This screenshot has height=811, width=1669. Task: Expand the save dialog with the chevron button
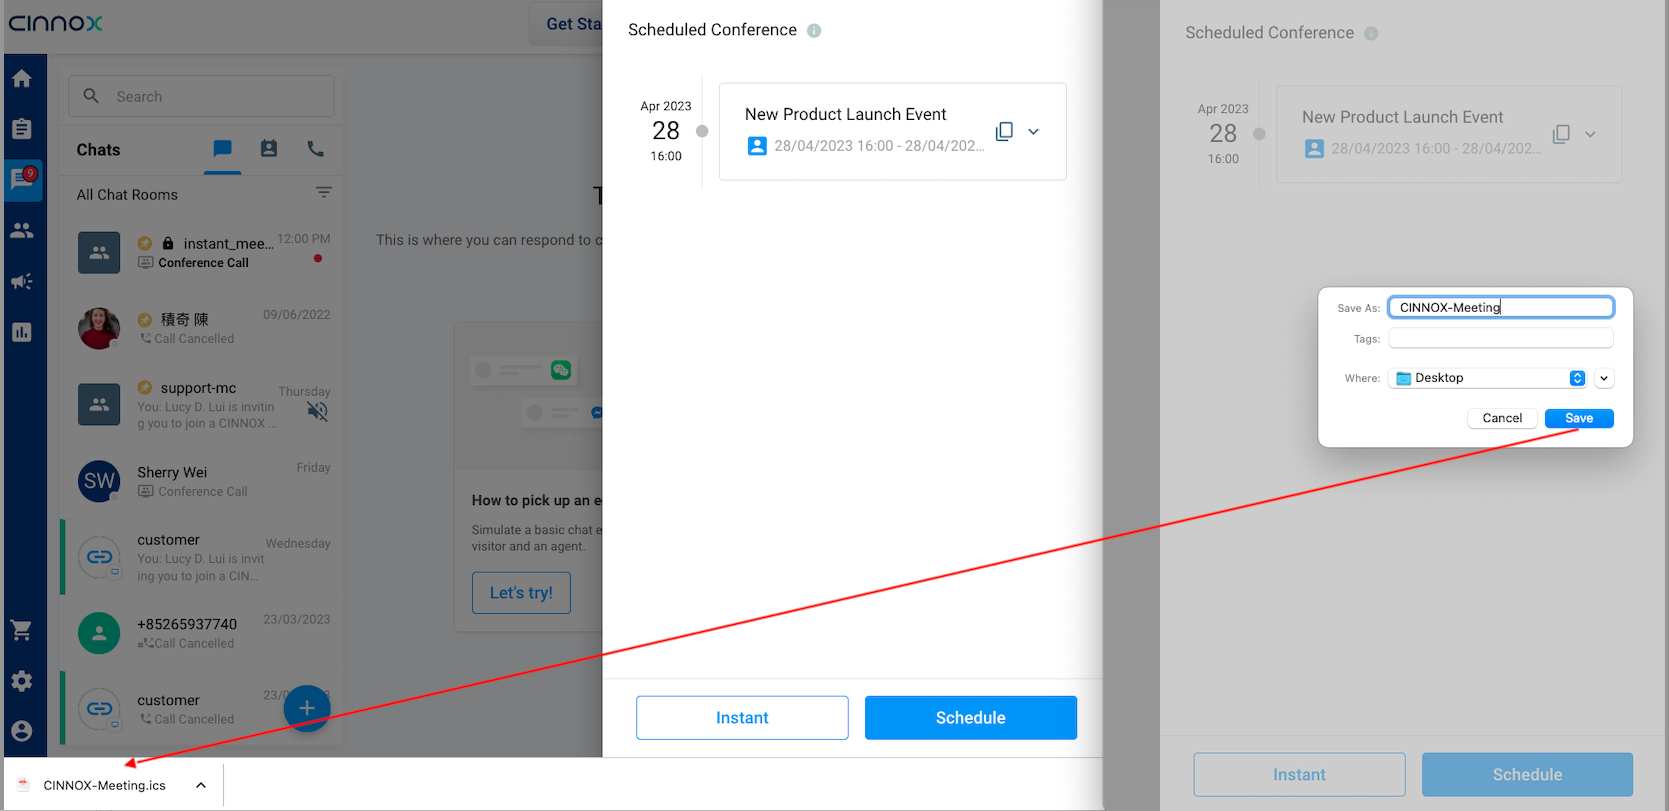click(x=1604, y=378)
